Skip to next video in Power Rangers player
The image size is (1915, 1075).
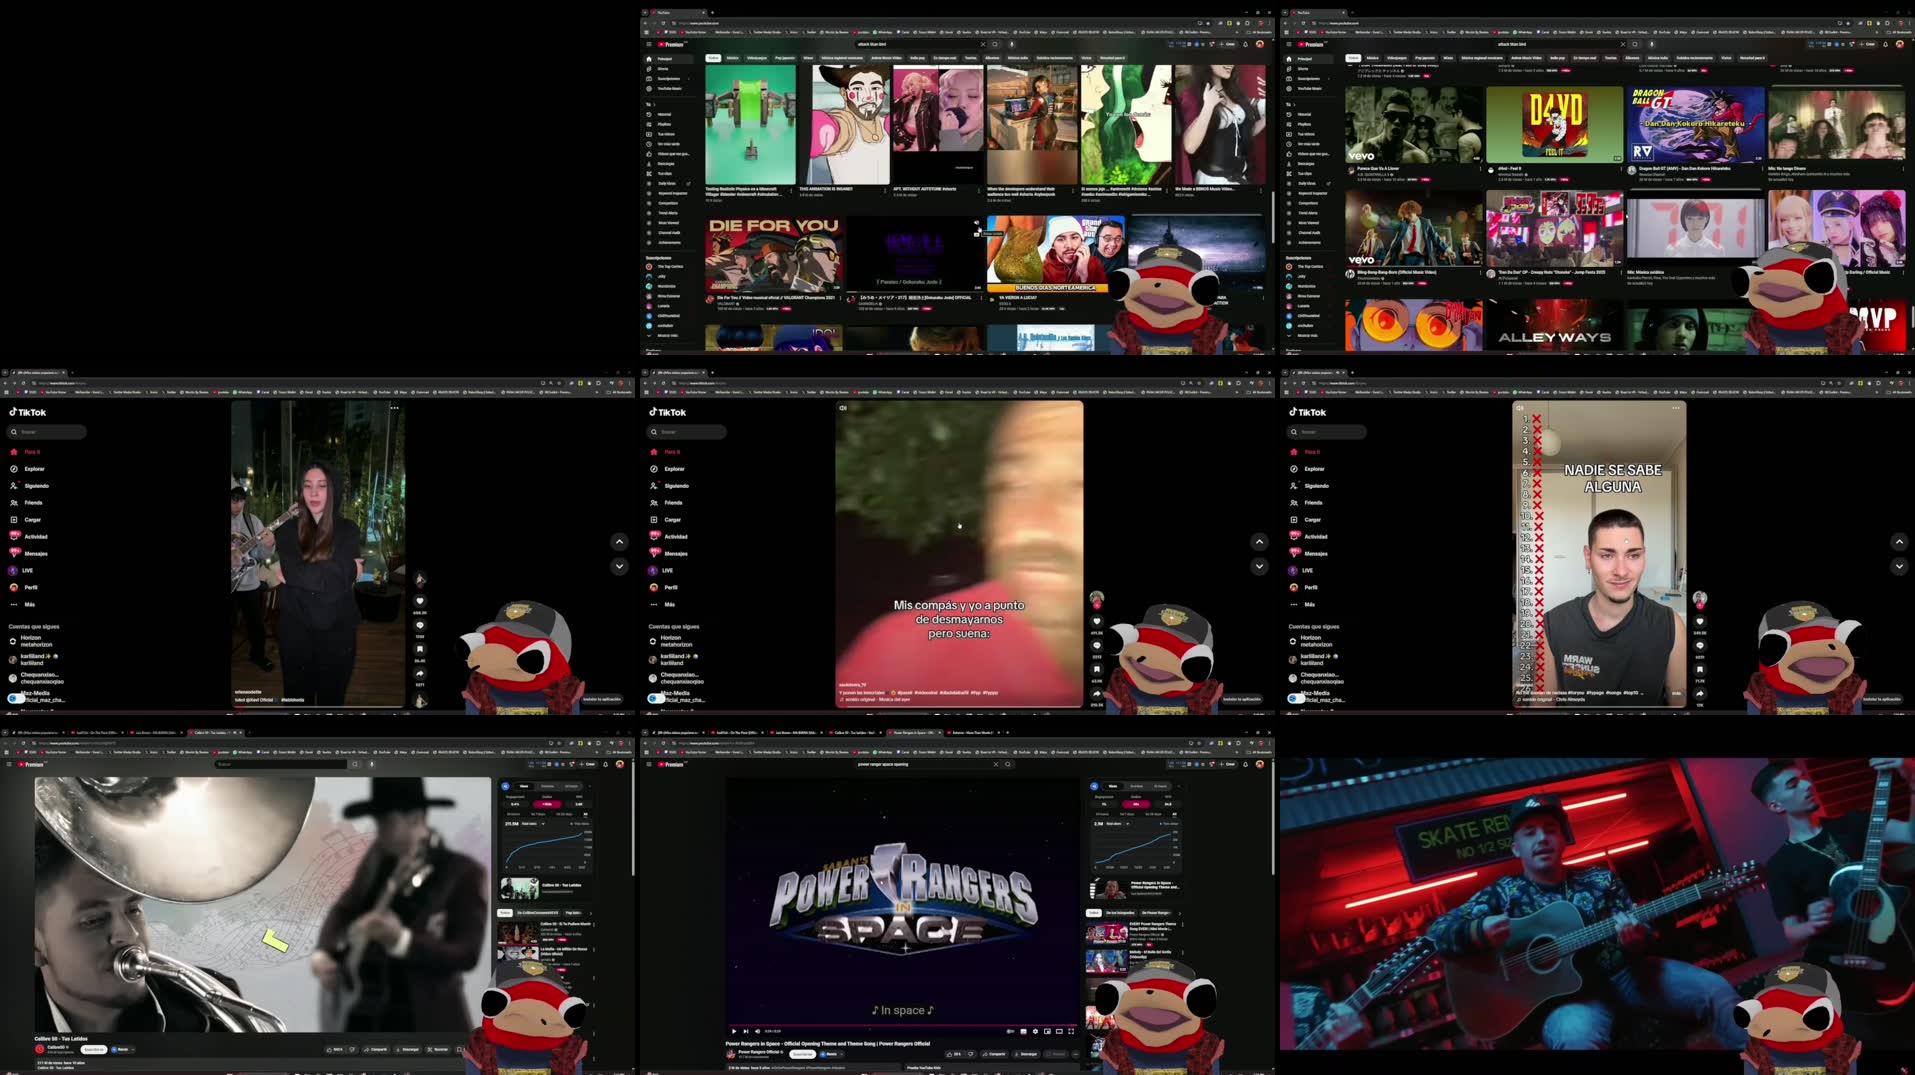[746, 1031]
